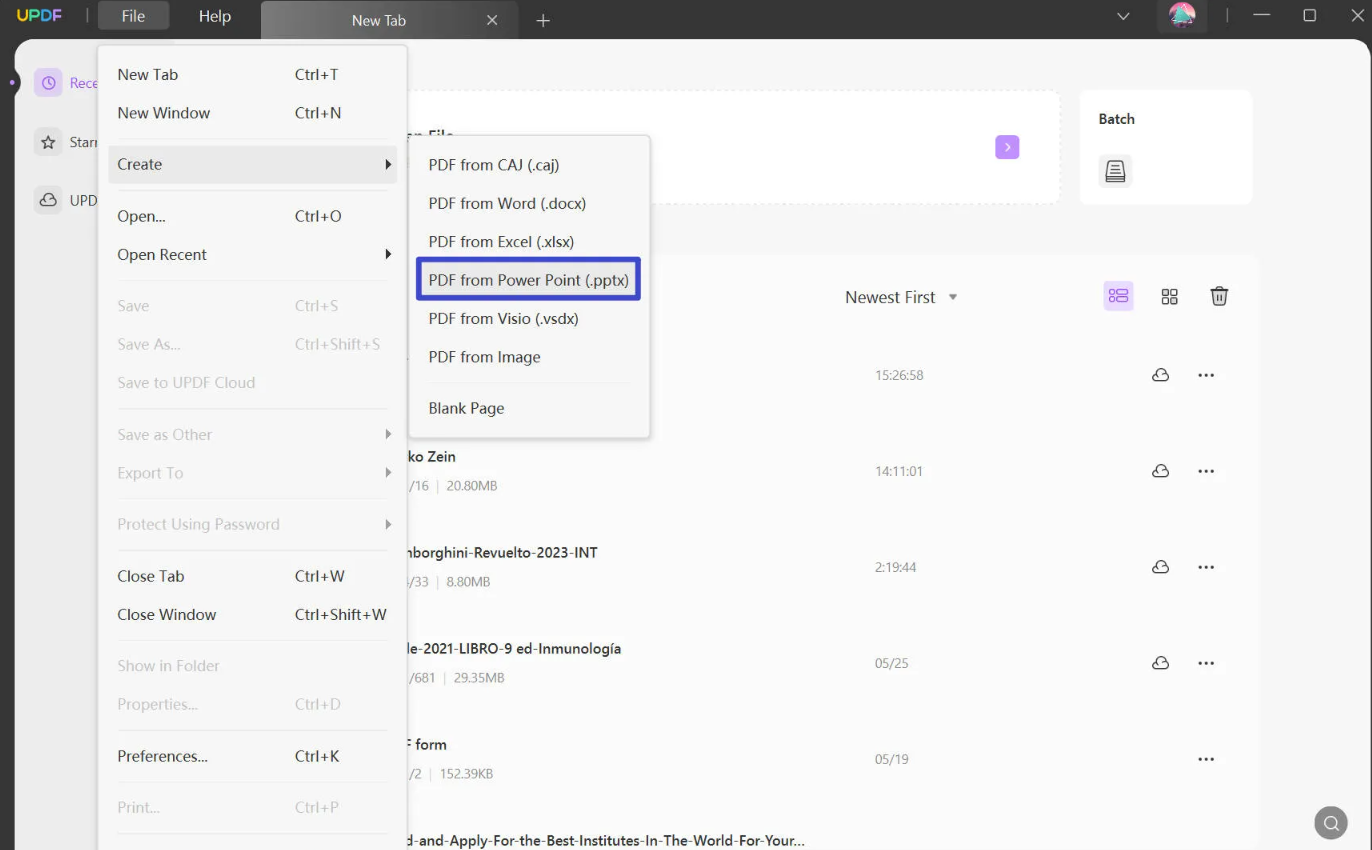Choose PDF from Word (.docx)
Viewport: 1372px width, 850px height.
click(507, 203)
